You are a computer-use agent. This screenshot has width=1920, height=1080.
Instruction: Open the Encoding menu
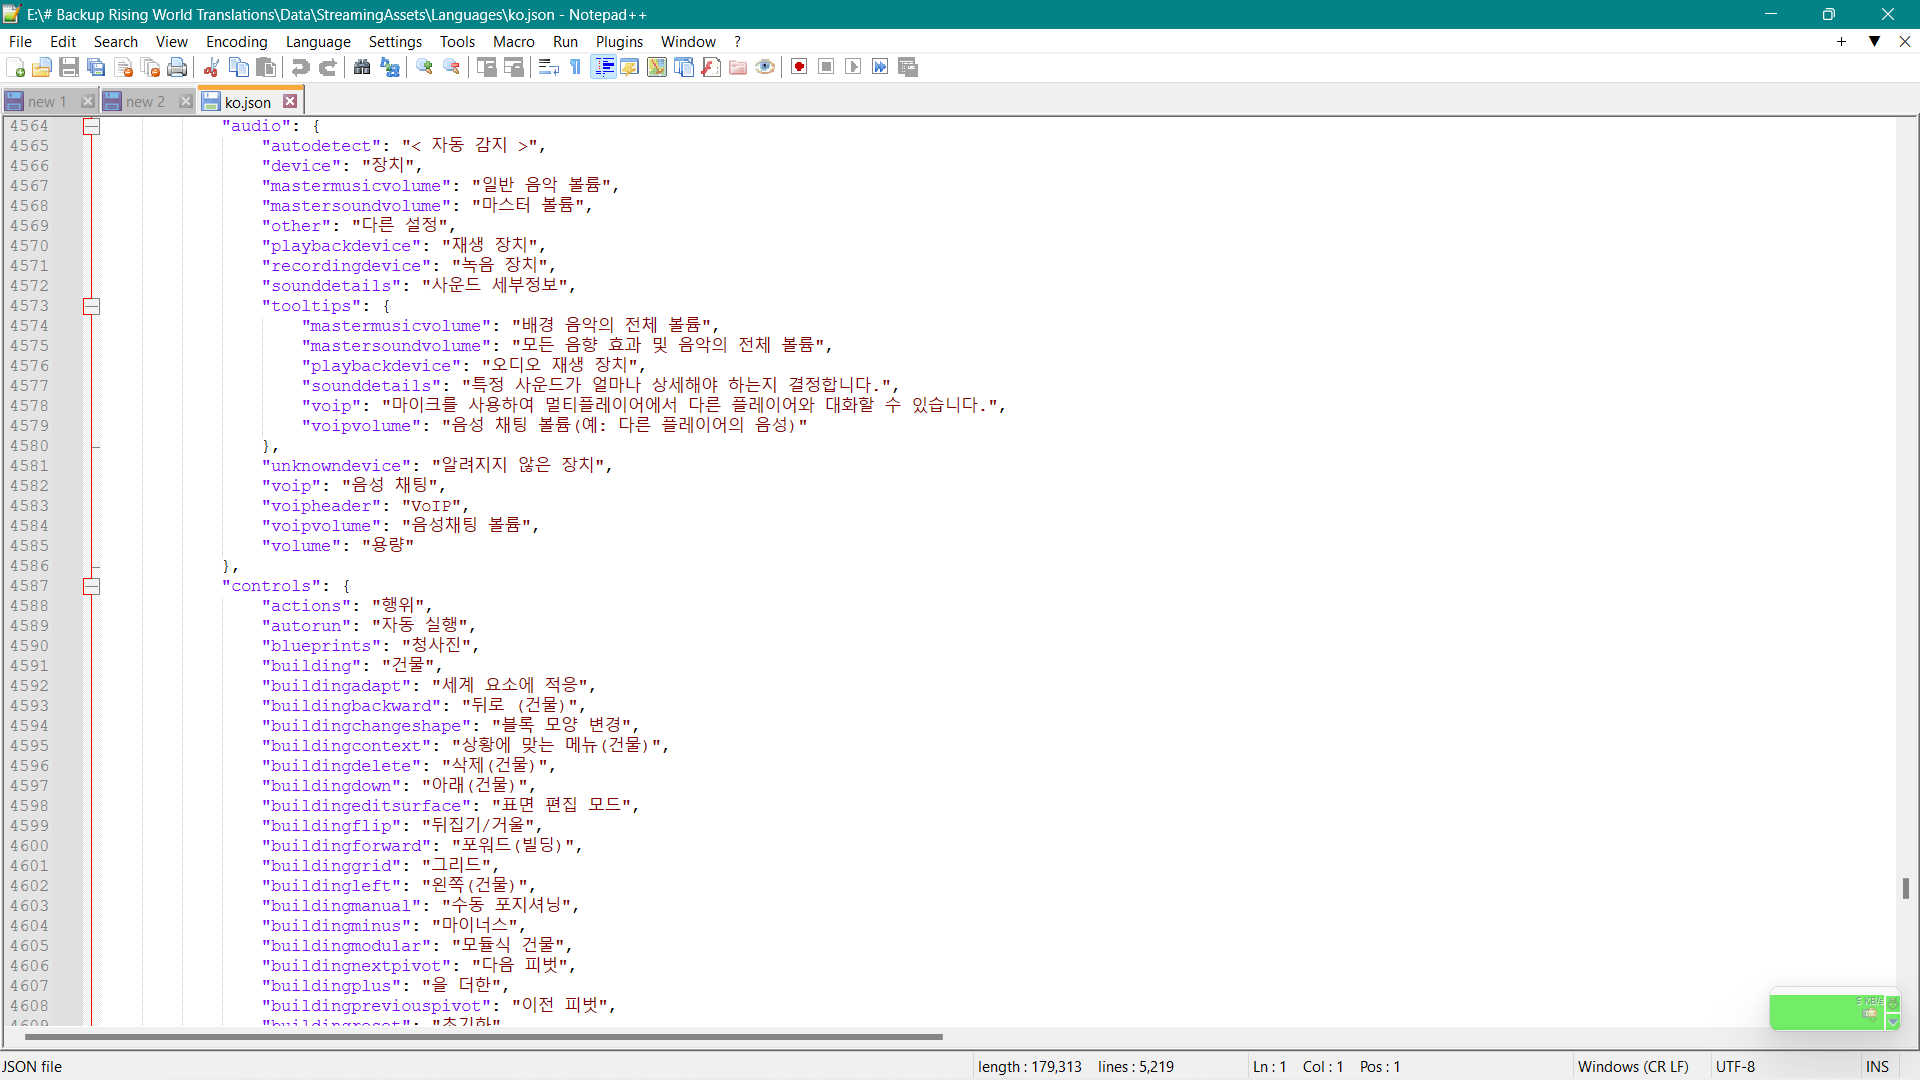click(x=236, y=42)
